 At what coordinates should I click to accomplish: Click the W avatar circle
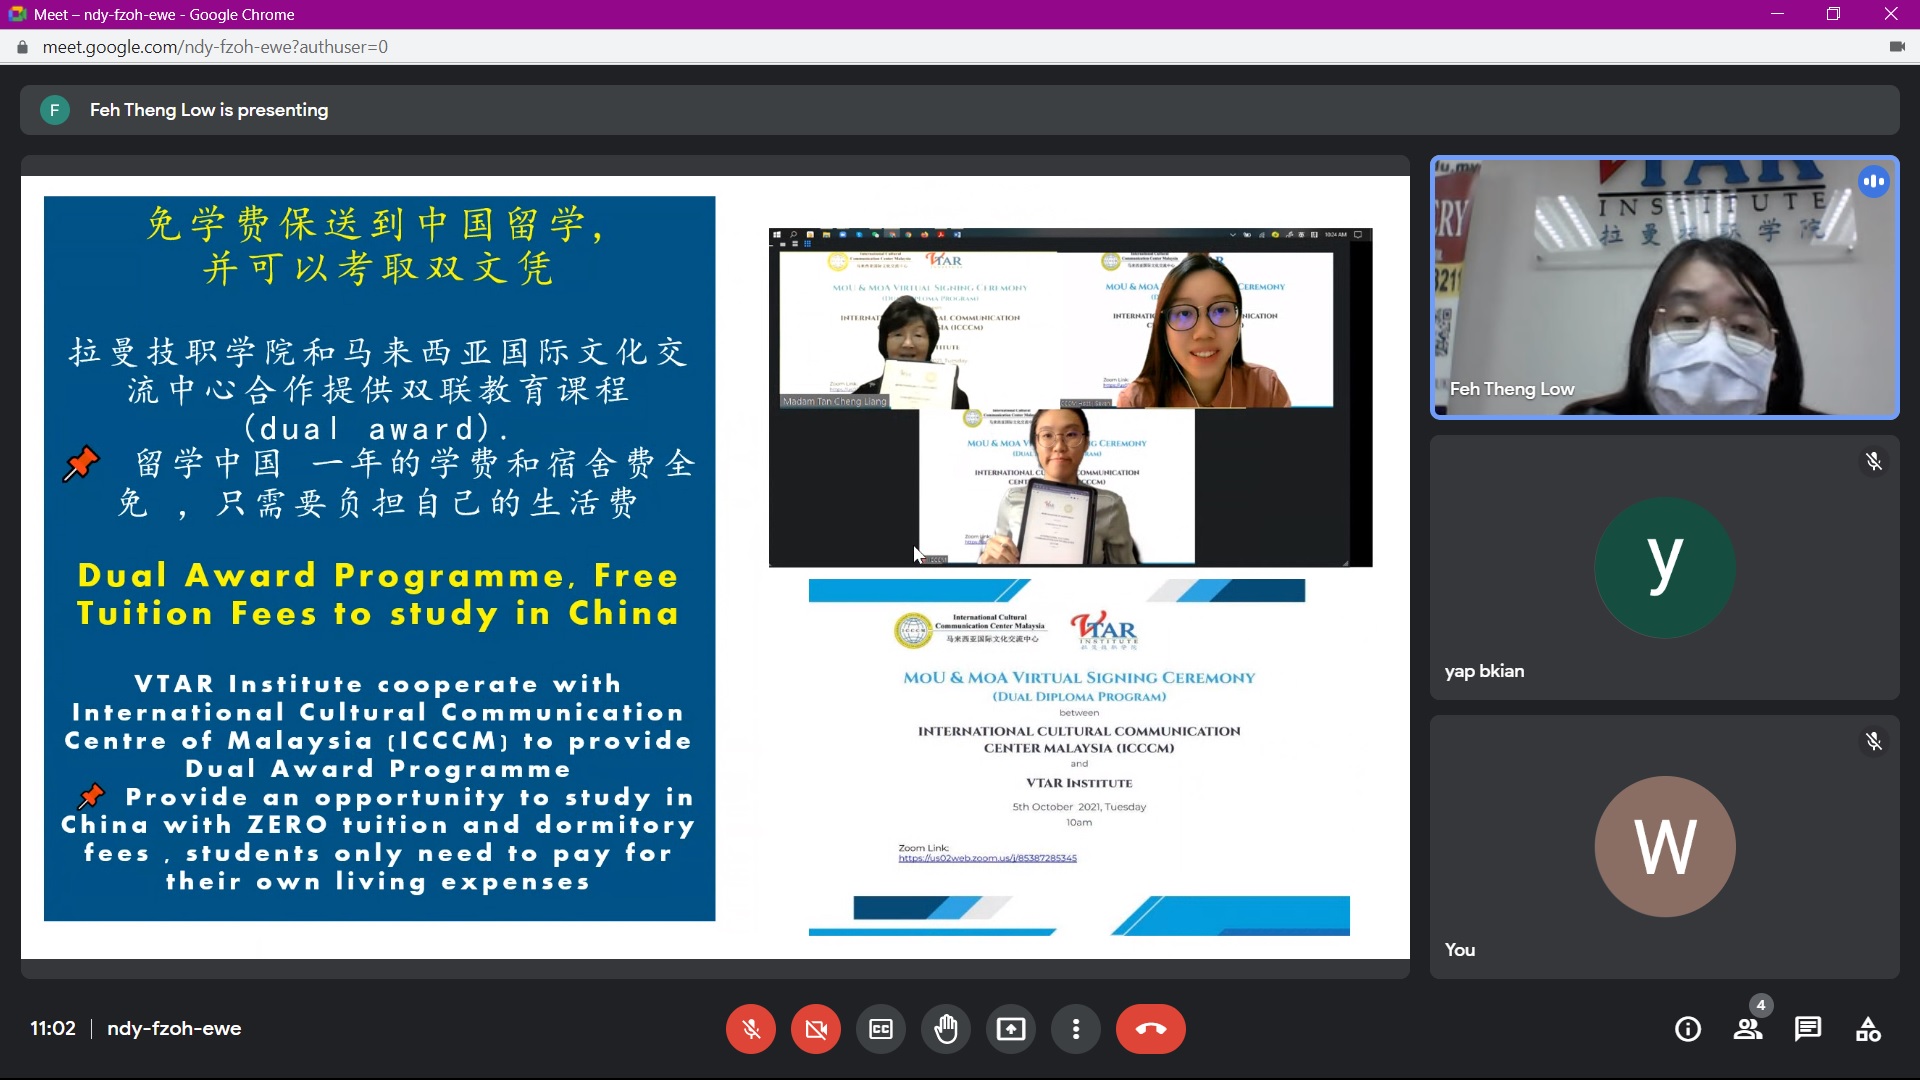pos(1665,847)
